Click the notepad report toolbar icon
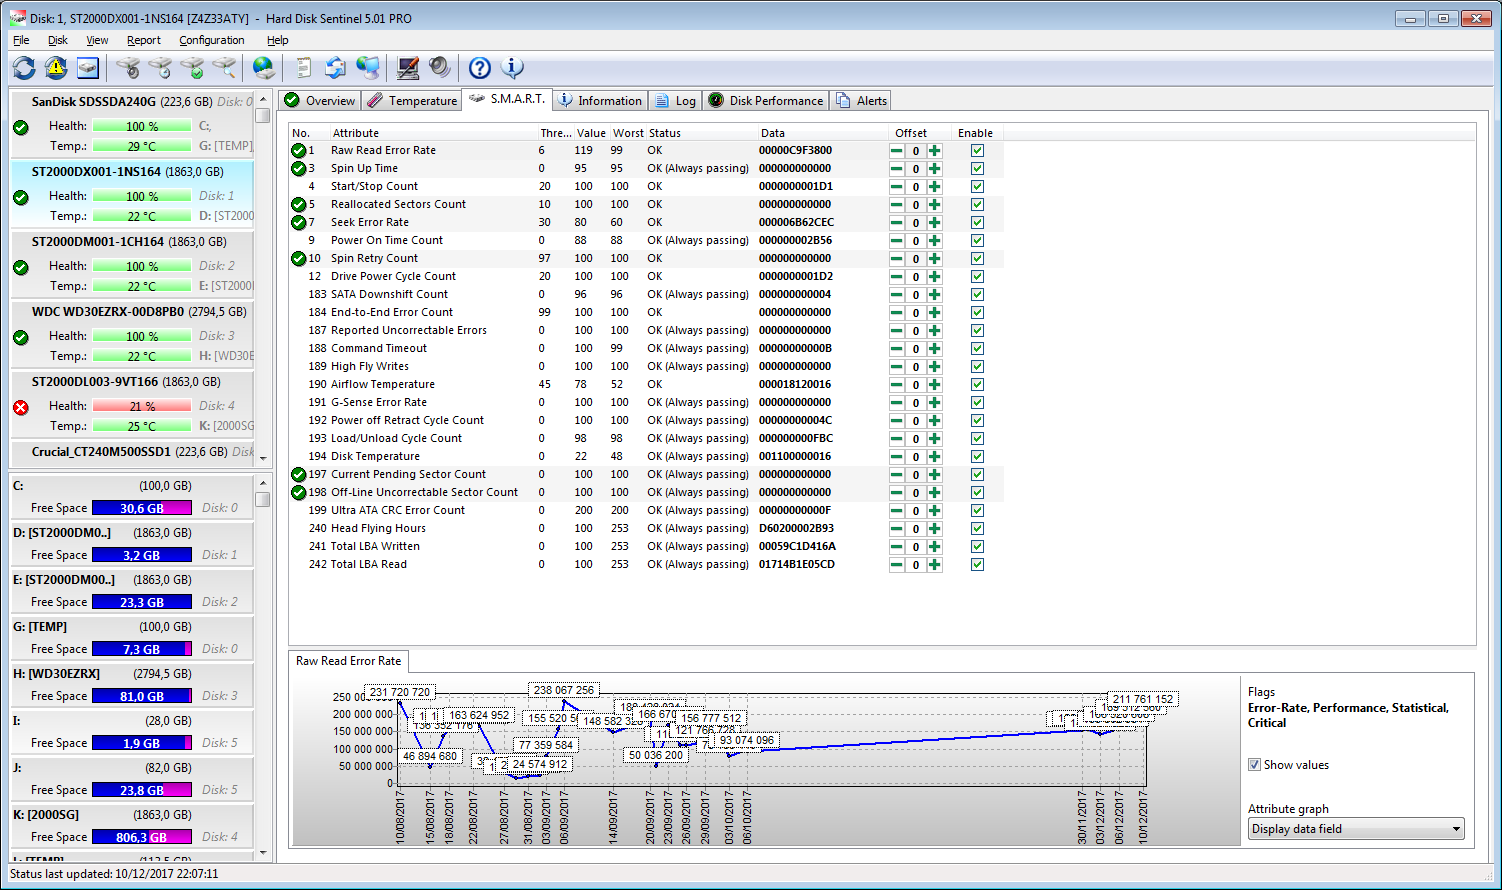Image resolution: width=1502 pixels, height=890 pixels. (x=304, y=68)
